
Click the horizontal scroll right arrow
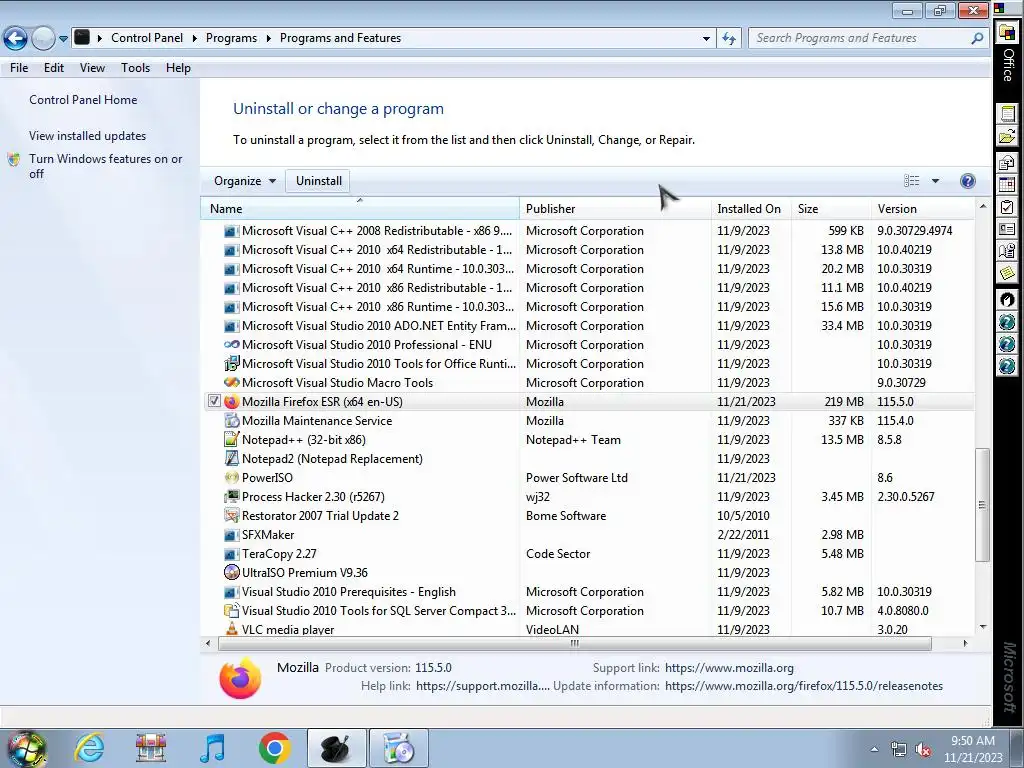(965, 644)
